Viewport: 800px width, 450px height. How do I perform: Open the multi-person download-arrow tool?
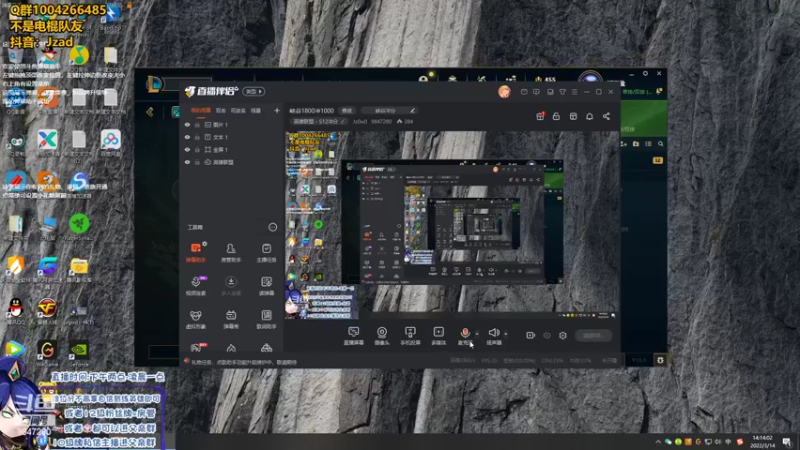point(231,285)
